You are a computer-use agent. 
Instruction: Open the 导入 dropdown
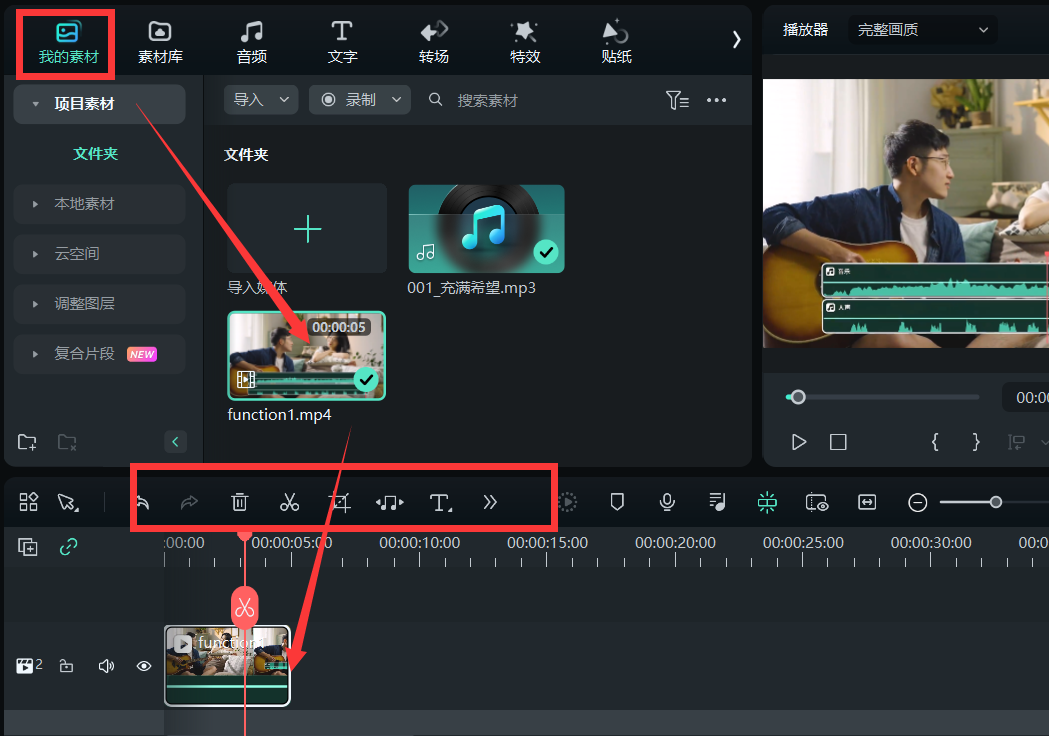click(x=260, y=100)
